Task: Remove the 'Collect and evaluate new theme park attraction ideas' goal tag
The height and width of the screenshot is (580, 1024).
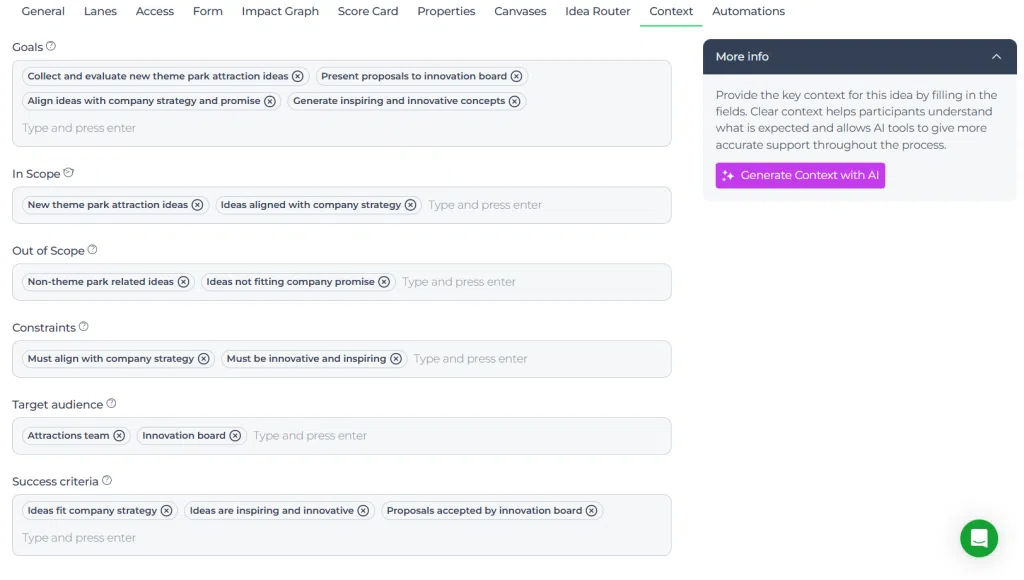Action: pyautogui.click(x=298, y=76)
